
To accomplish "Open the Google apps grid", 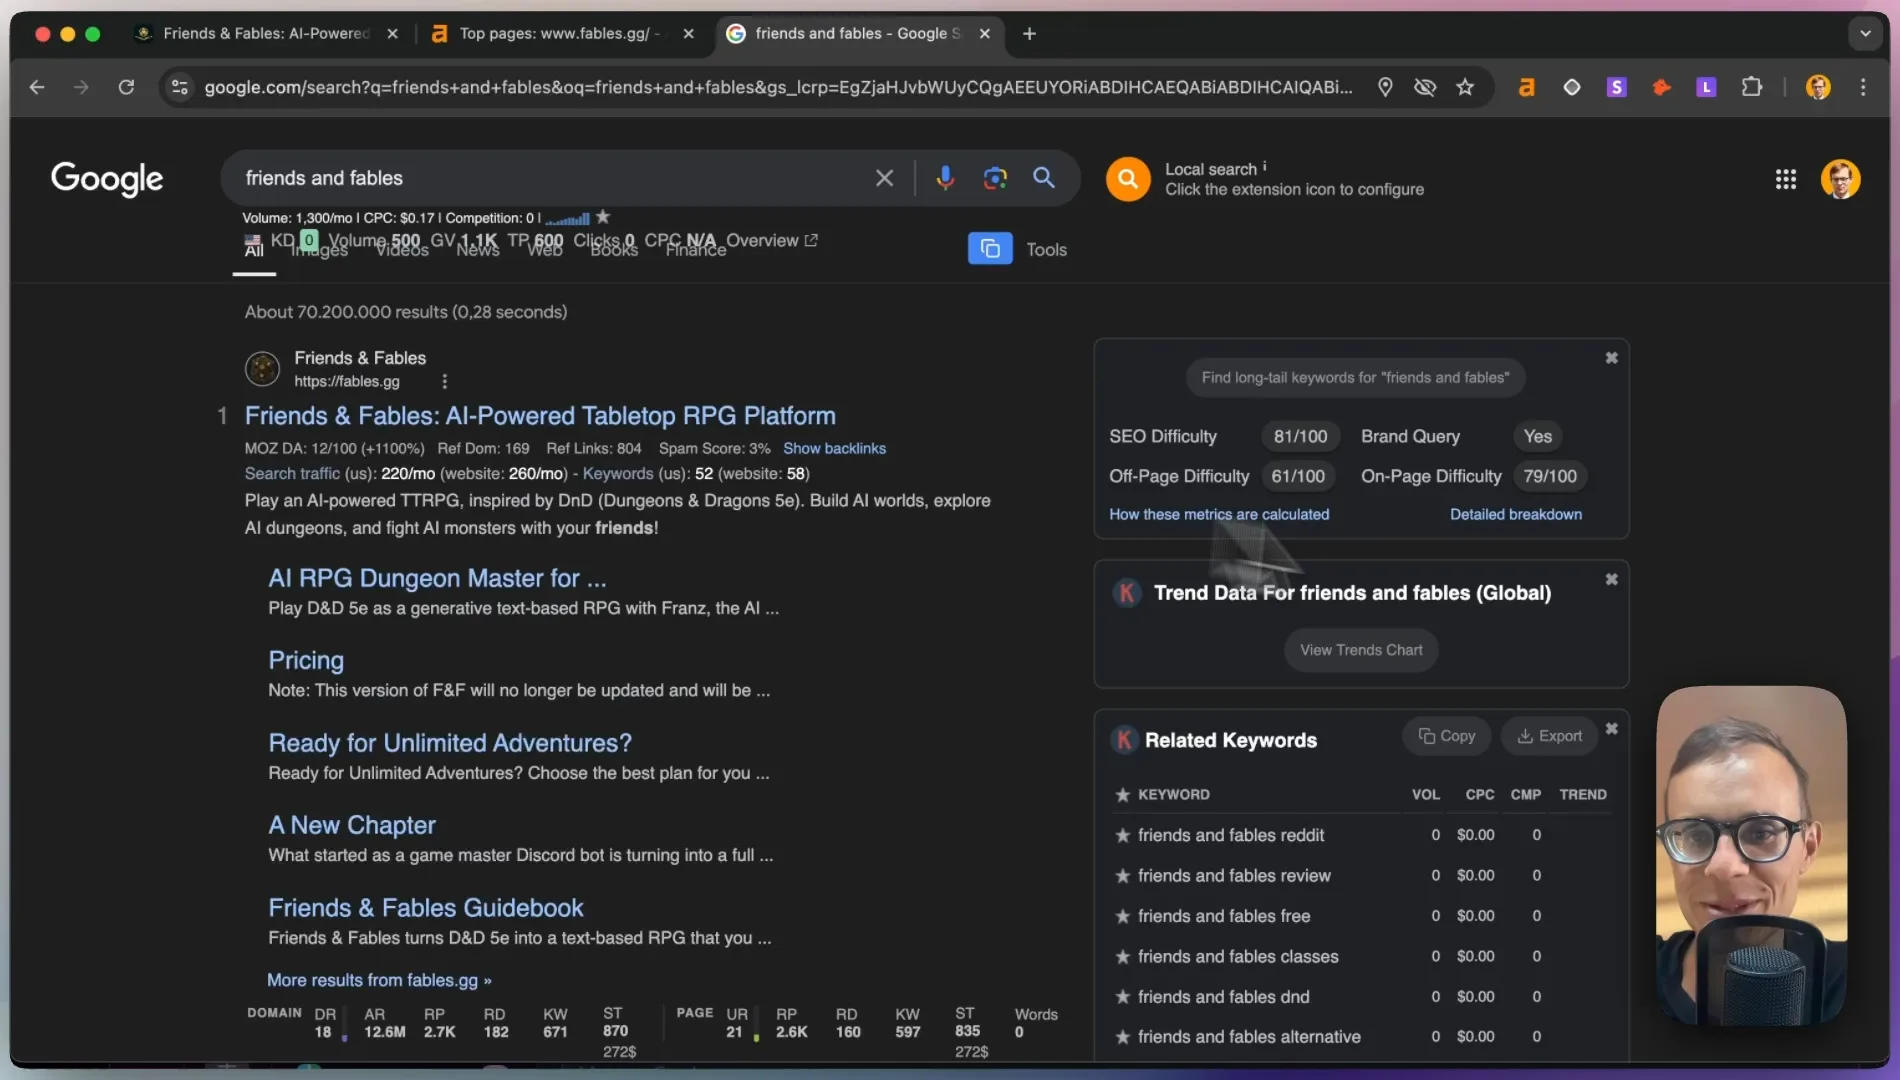I will point(1785,179).
